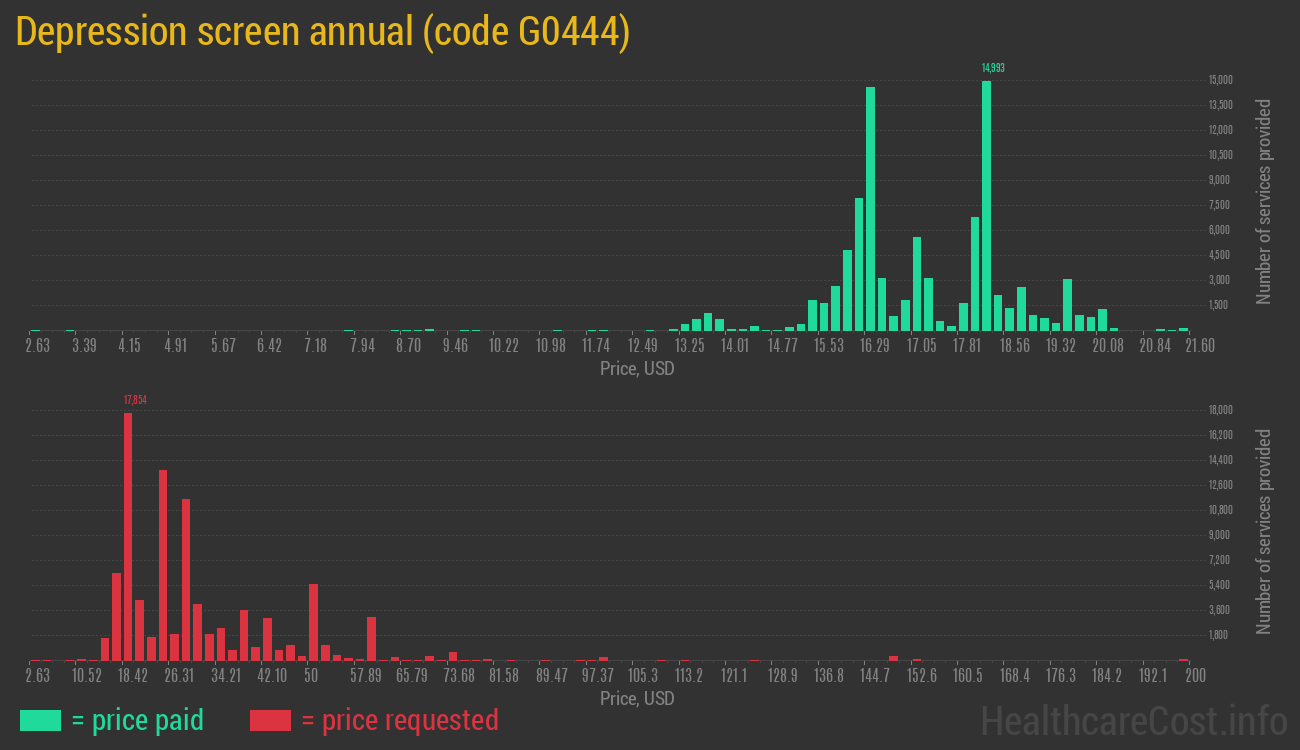Click the top chart's 'Number of services provided' title

click(x=1264, y=201)
